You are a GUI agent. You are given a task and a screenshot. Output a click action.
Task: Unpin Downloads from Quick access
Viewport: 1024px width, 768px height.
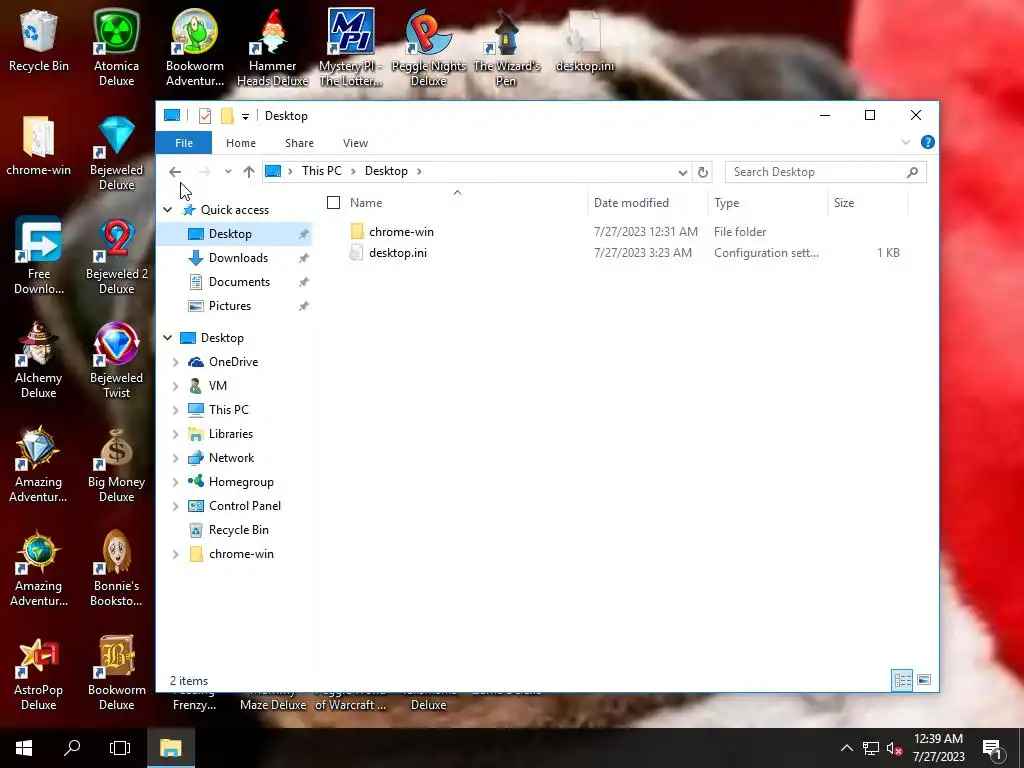[304, 258]
